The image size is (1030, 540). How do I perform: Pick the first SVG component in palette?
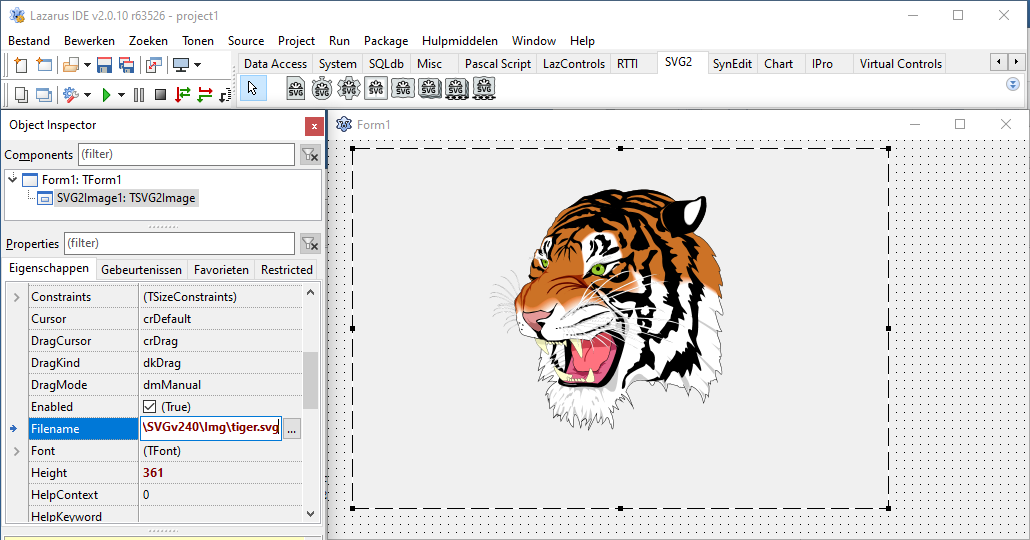point(296,89)
